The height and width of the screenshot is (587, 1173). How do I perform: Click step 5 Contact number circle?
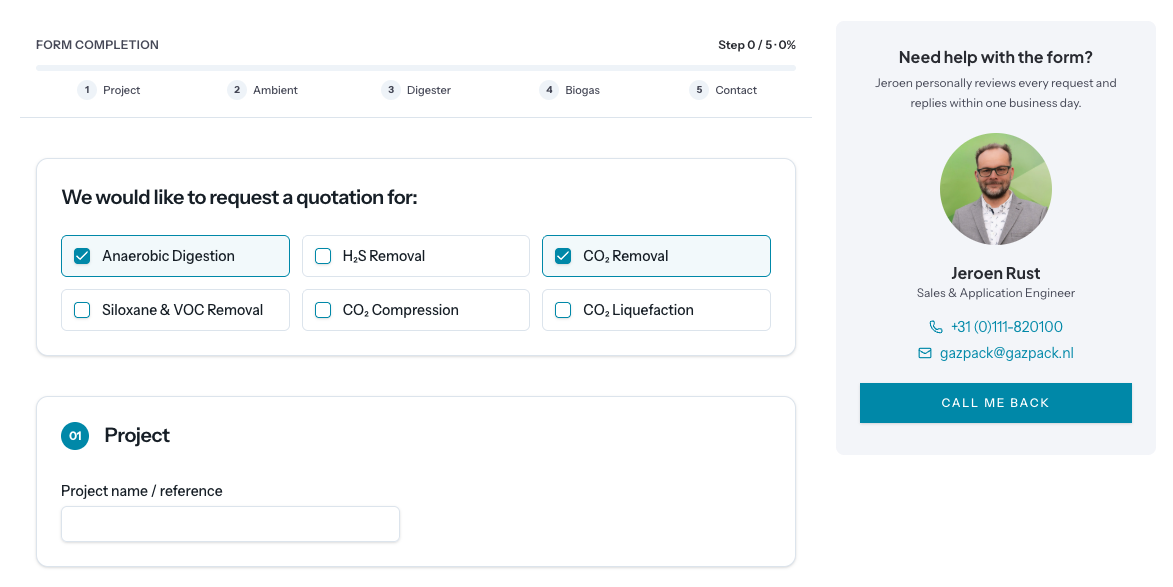(x=699, y=90)
